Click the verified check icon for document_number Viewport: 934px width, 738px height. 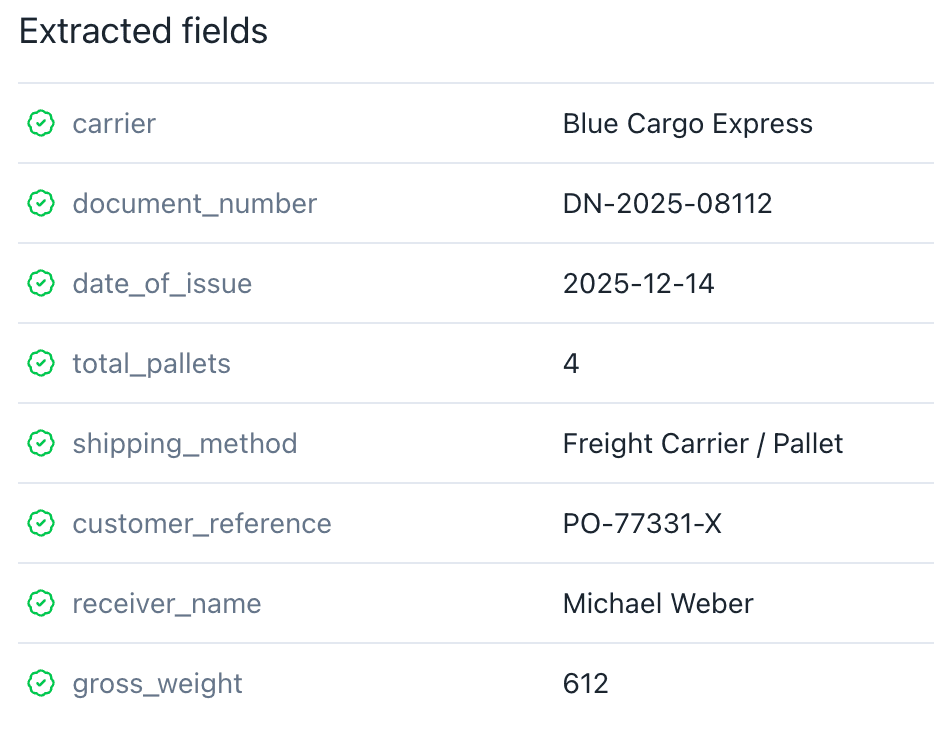tap(41, 203)
